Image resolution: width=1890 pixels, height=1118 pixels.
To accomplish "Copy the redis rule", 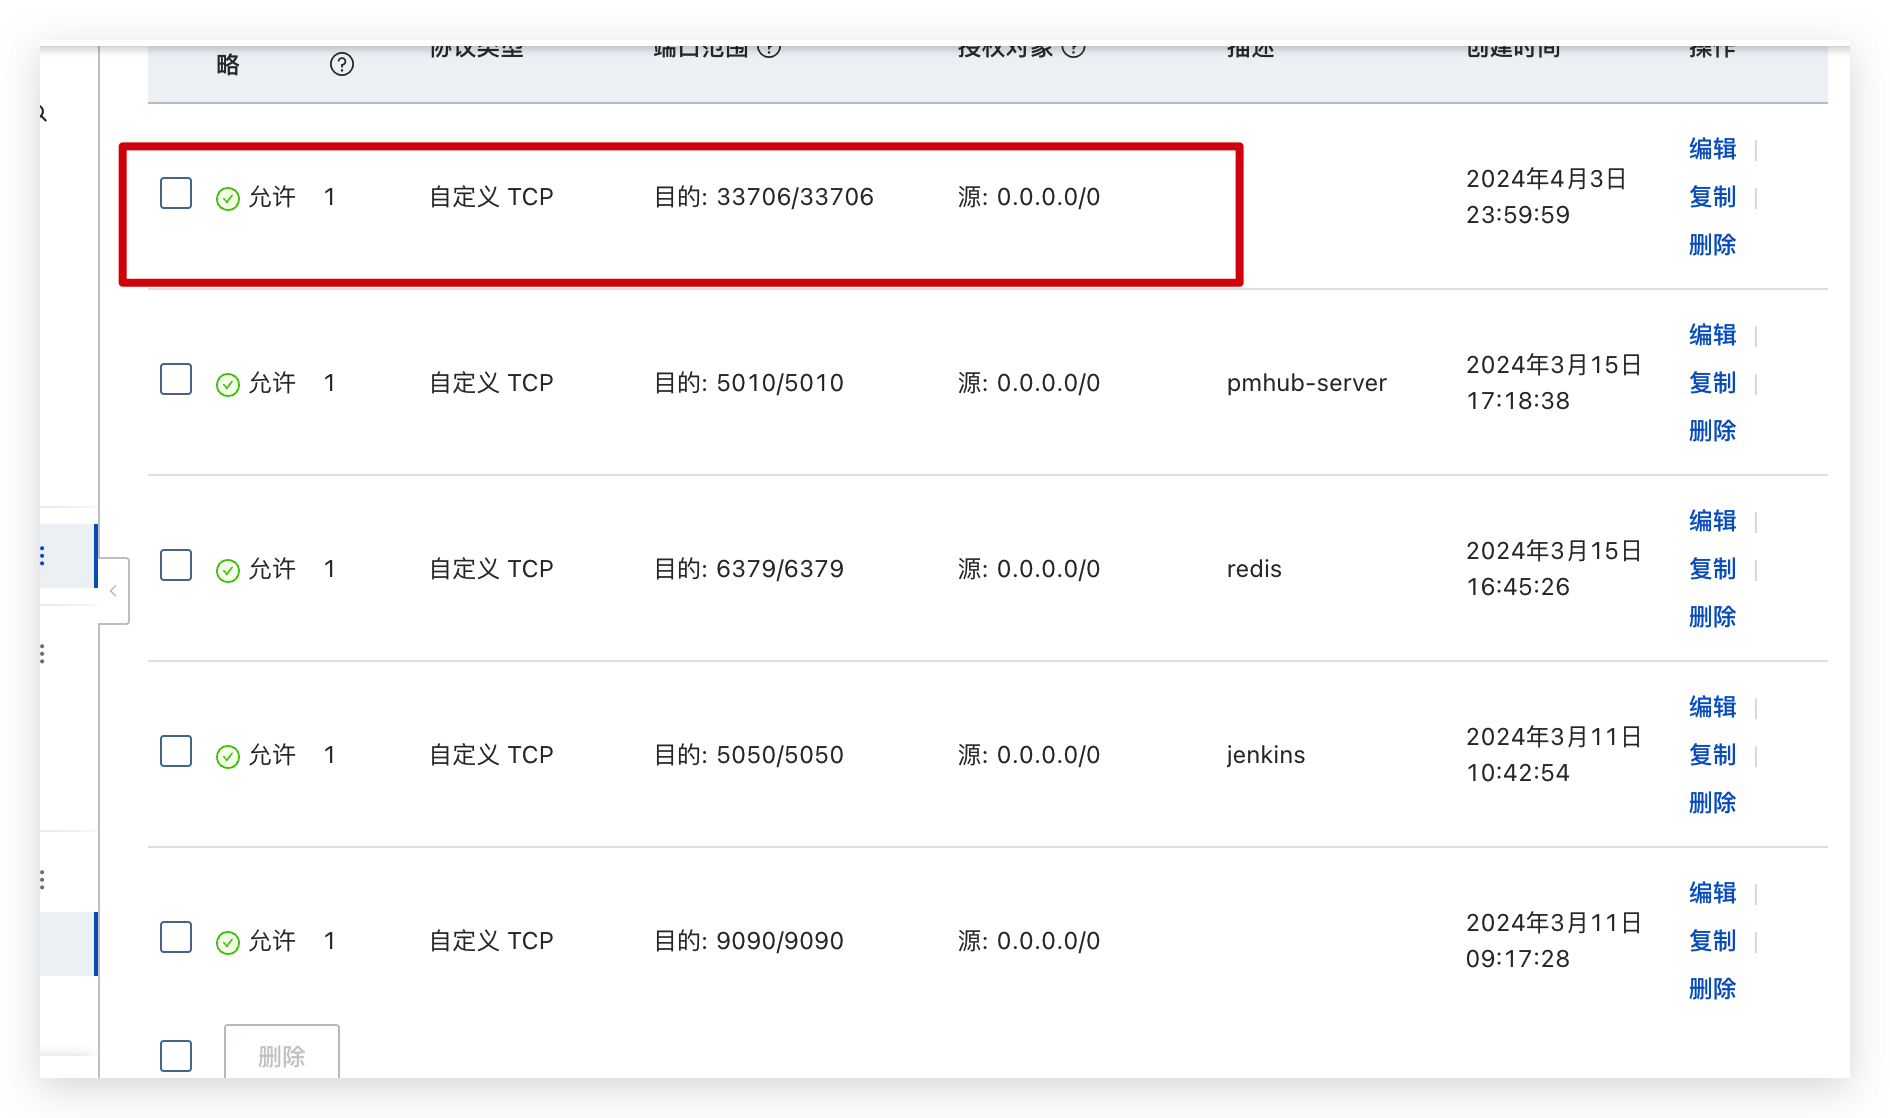I will pyautogui.click(x=1712, y=569).
